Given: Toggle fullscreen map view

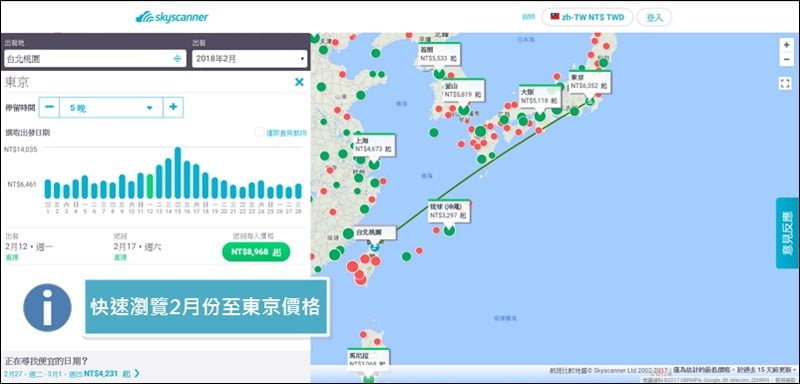Looking at the screenshot, I should coord(786,83).
